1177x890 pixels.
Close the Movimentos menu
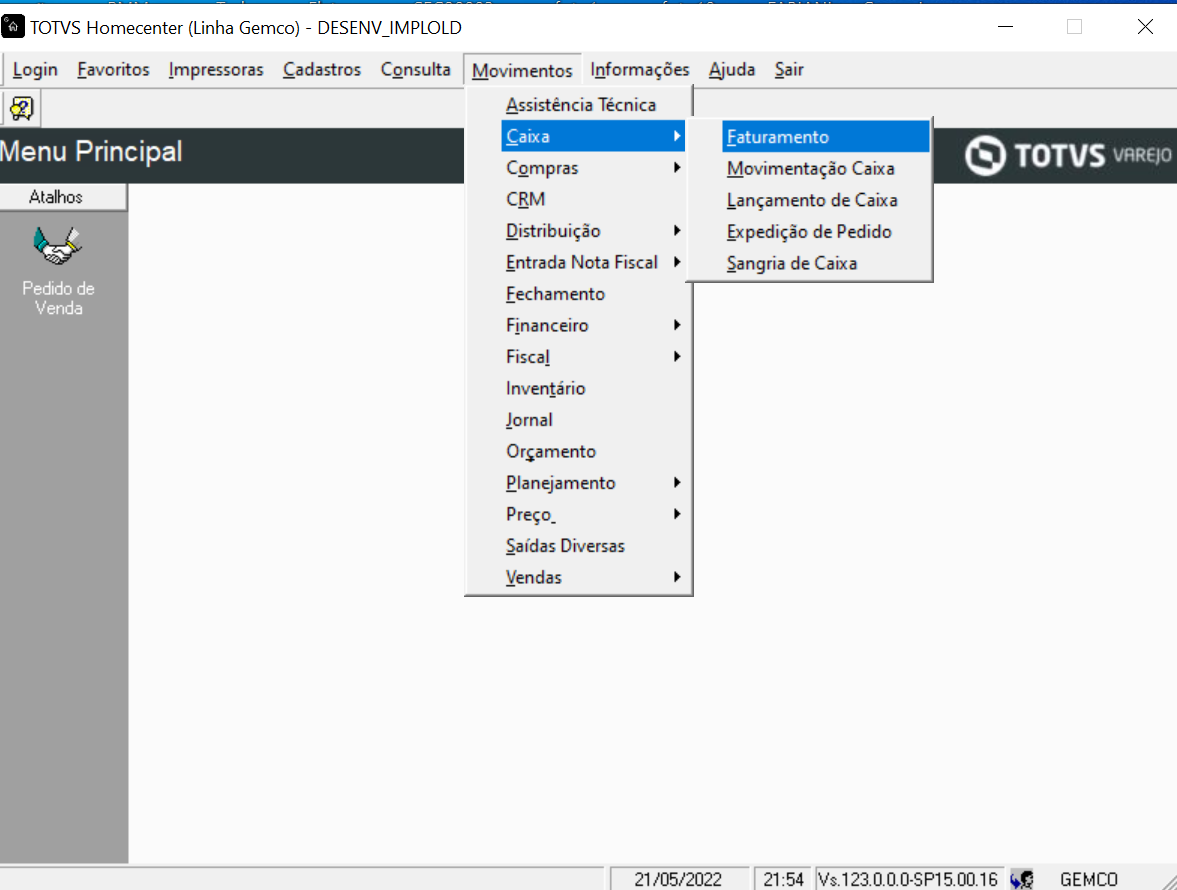click(522, 71)
